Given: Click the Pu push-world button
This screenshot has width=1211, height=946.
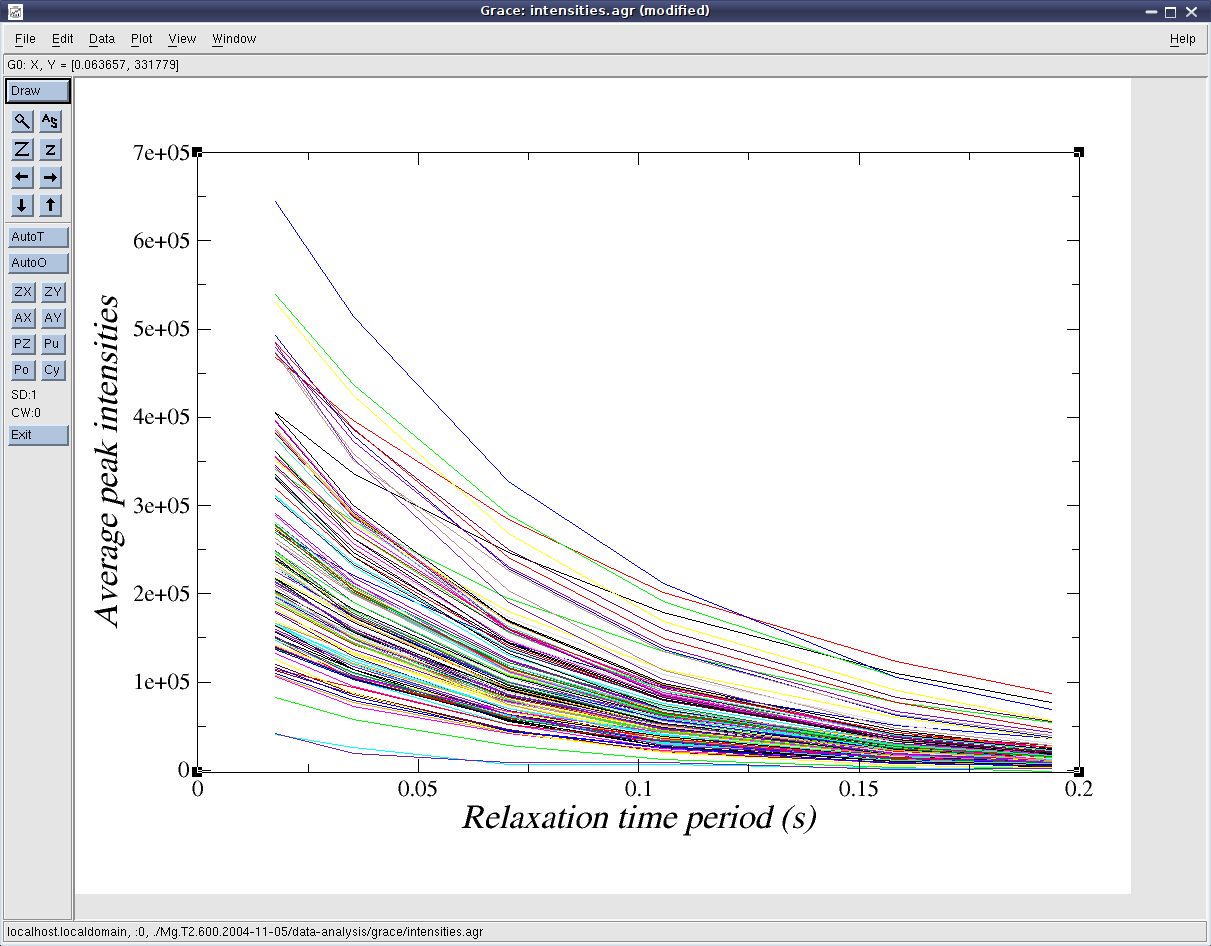Looking at the screenshot, I should click(x=52, y=344).
